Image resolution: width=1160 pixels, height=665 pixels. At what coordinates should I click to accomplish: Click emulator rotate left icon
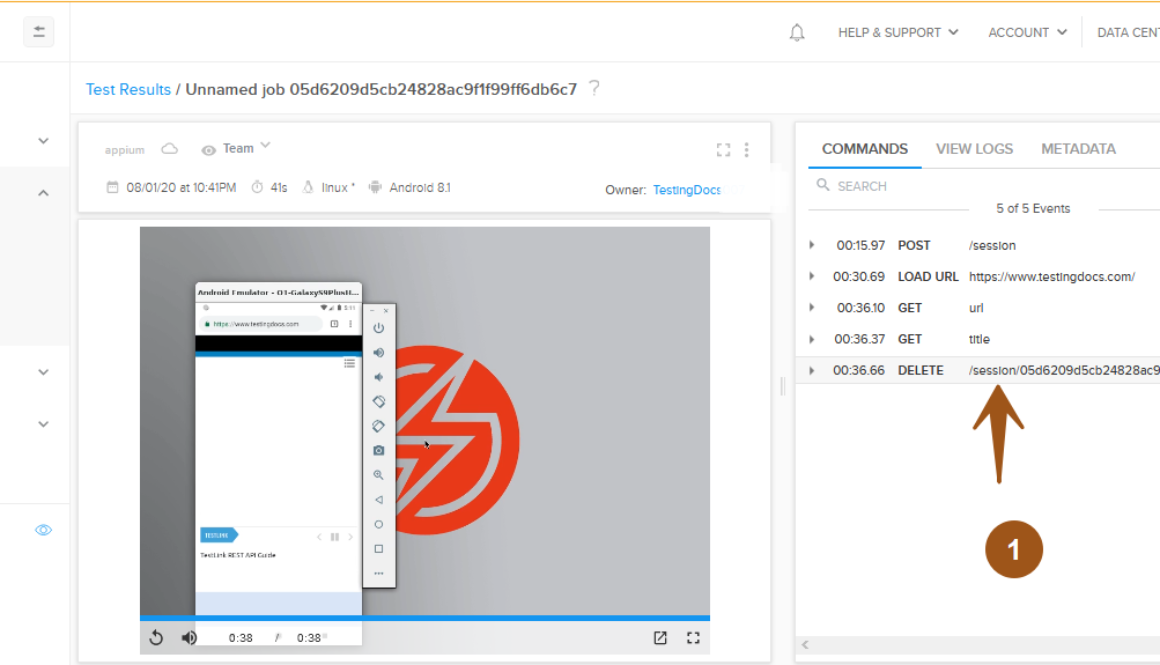click(379, 402)
